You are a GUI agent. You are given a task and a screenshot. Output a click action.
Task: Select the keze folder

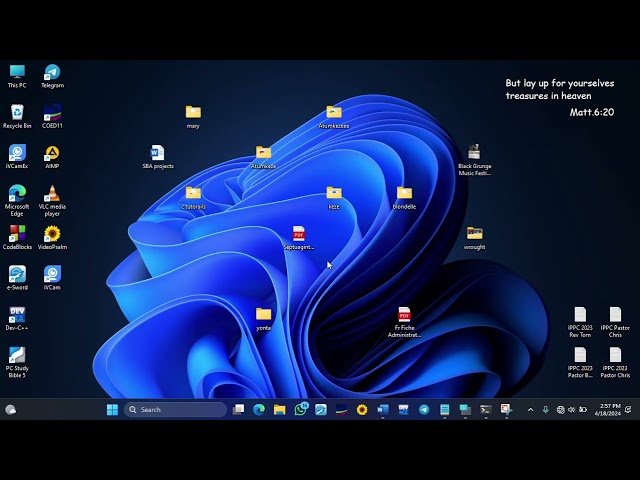[x=334, y=198]
